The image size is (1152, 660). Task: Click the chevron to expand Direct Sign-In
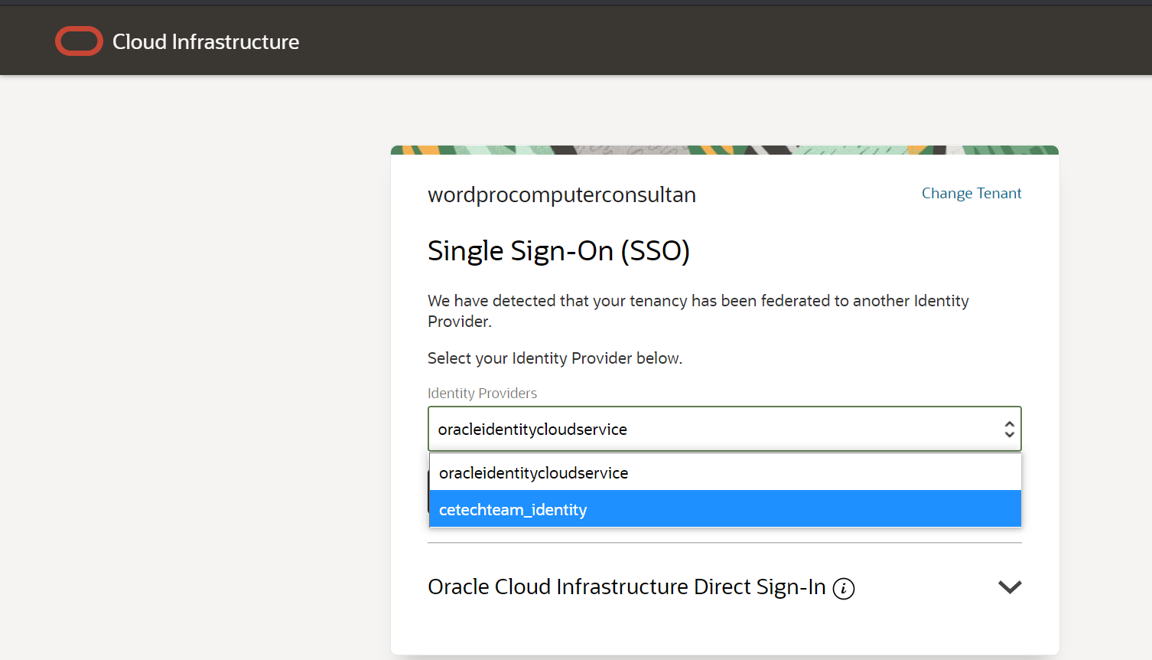1009,587
